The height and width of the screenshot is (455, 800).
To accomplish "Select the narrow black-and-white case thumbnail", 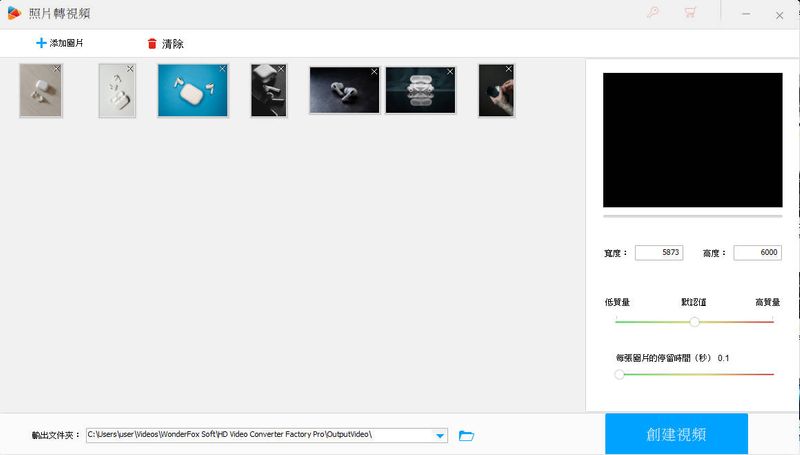I will [269, 91].
